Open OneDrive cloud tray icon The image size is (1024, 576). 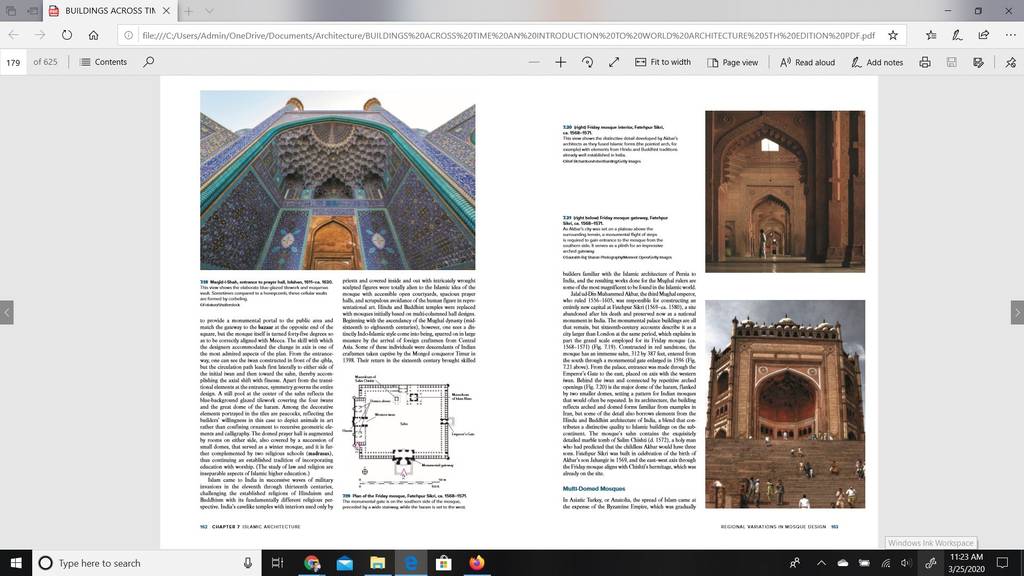[842, 563]
